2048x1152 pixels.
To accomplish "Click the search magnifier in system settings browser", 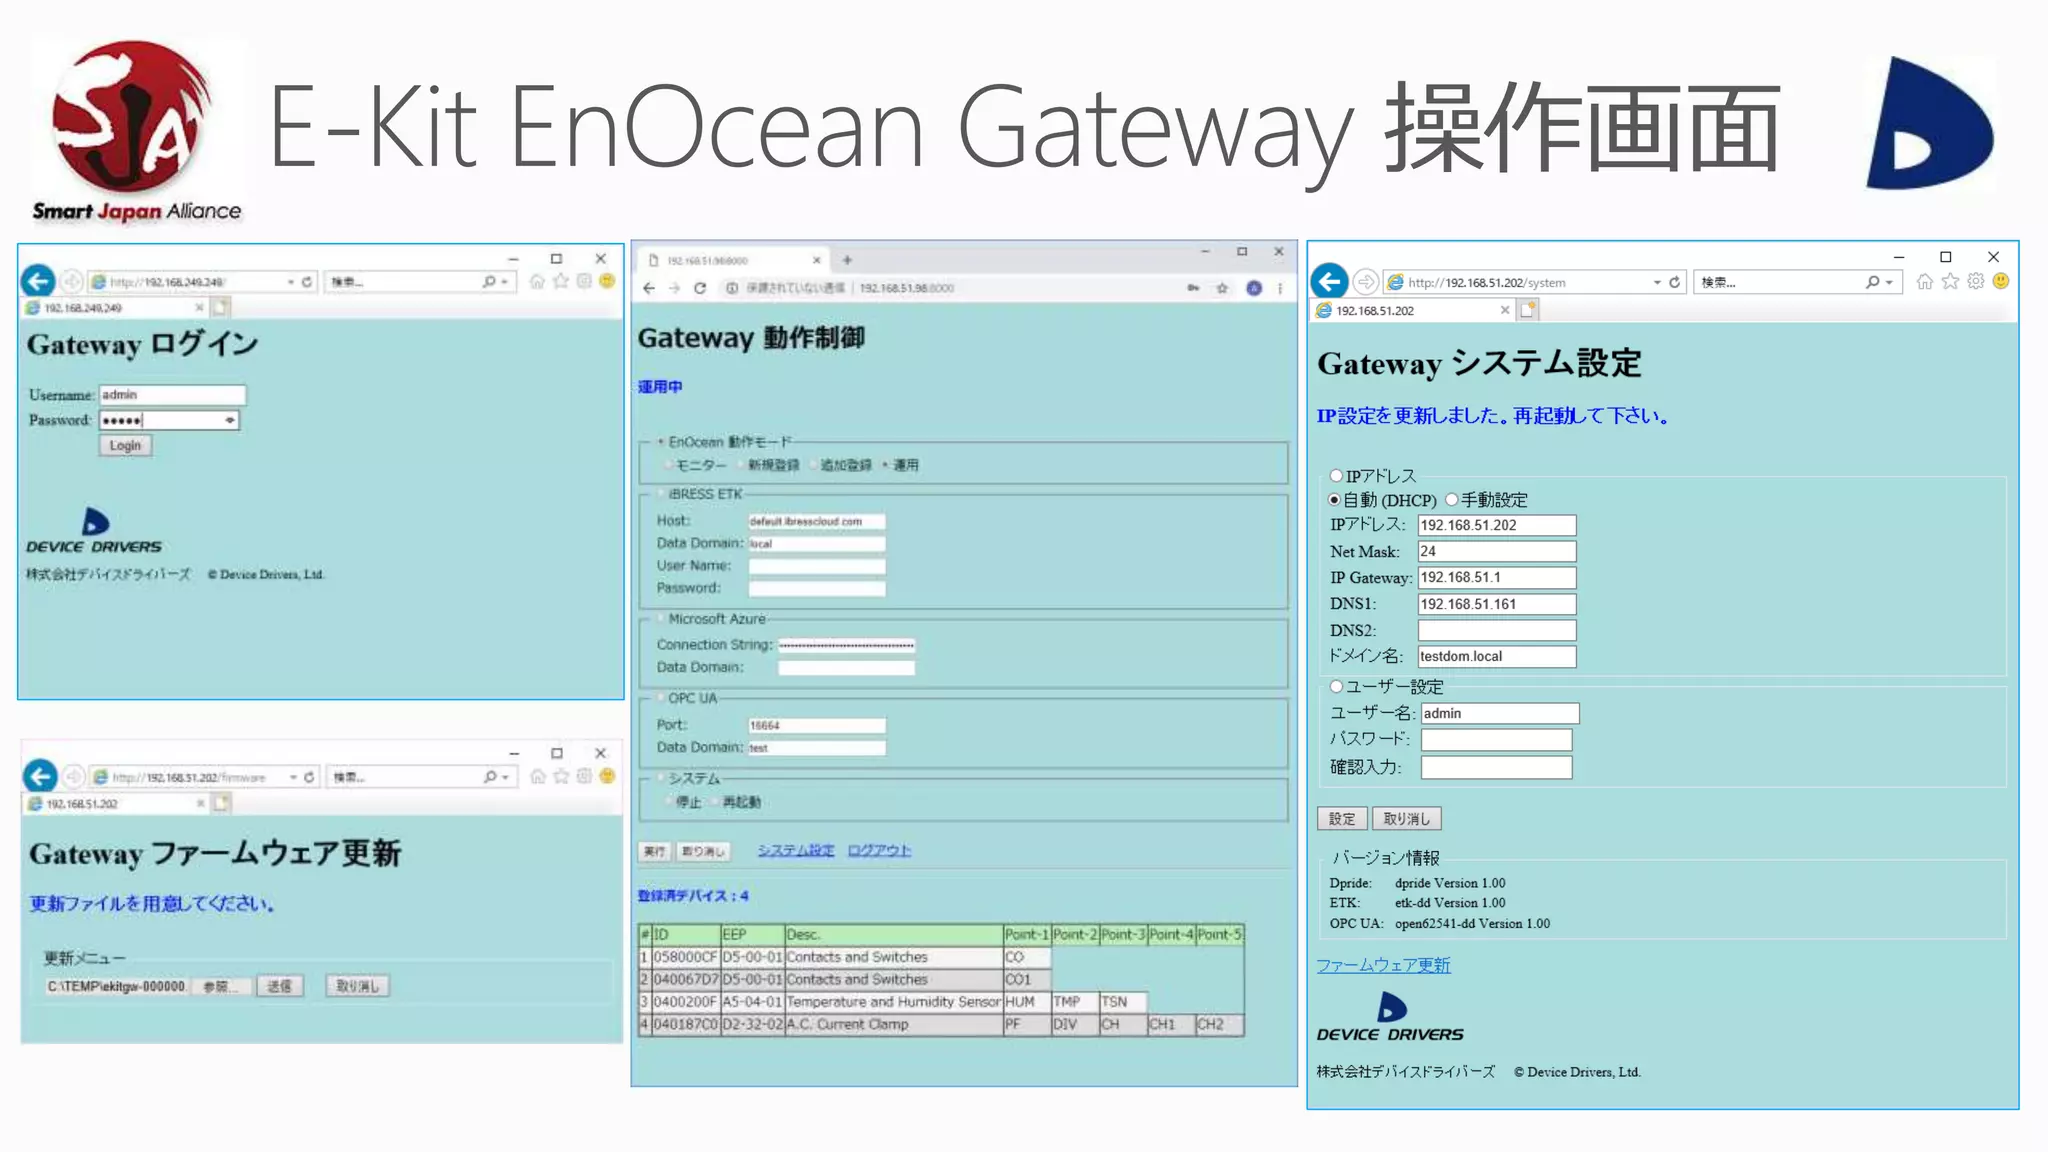I will tap(1872, 283).
